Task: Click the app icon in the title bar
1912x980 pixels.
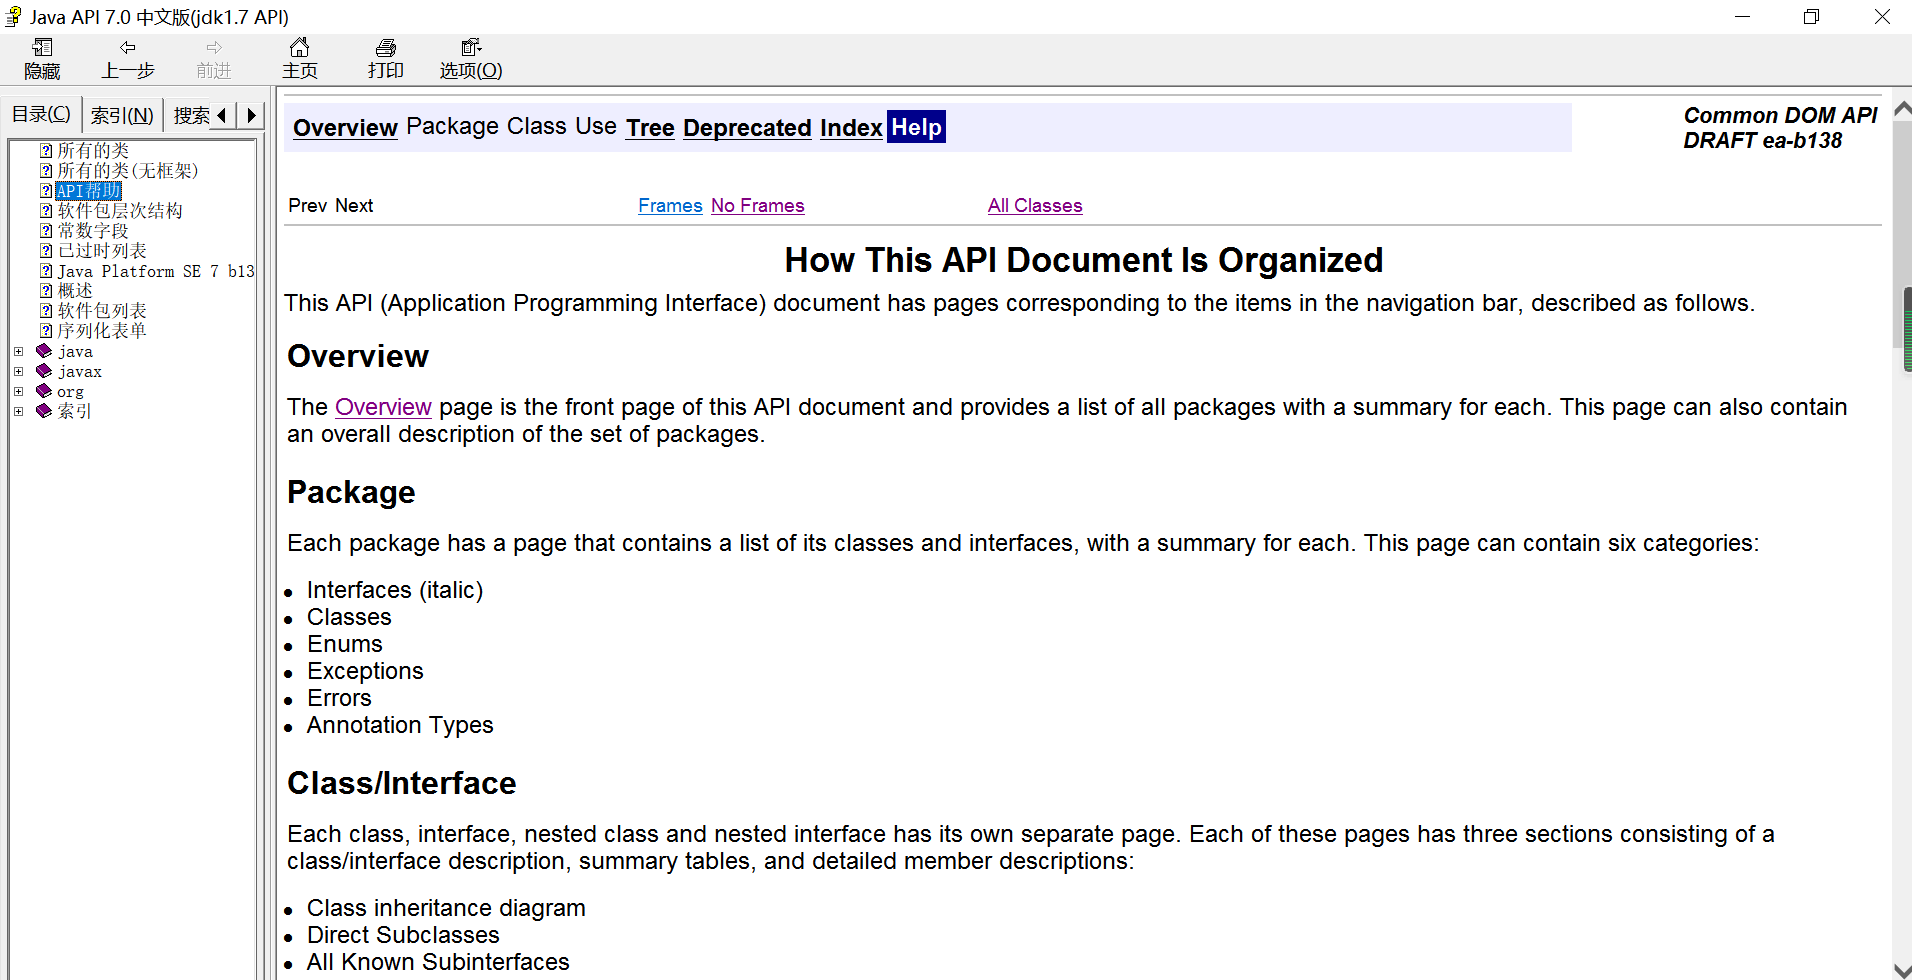Action: coord(14,16)
